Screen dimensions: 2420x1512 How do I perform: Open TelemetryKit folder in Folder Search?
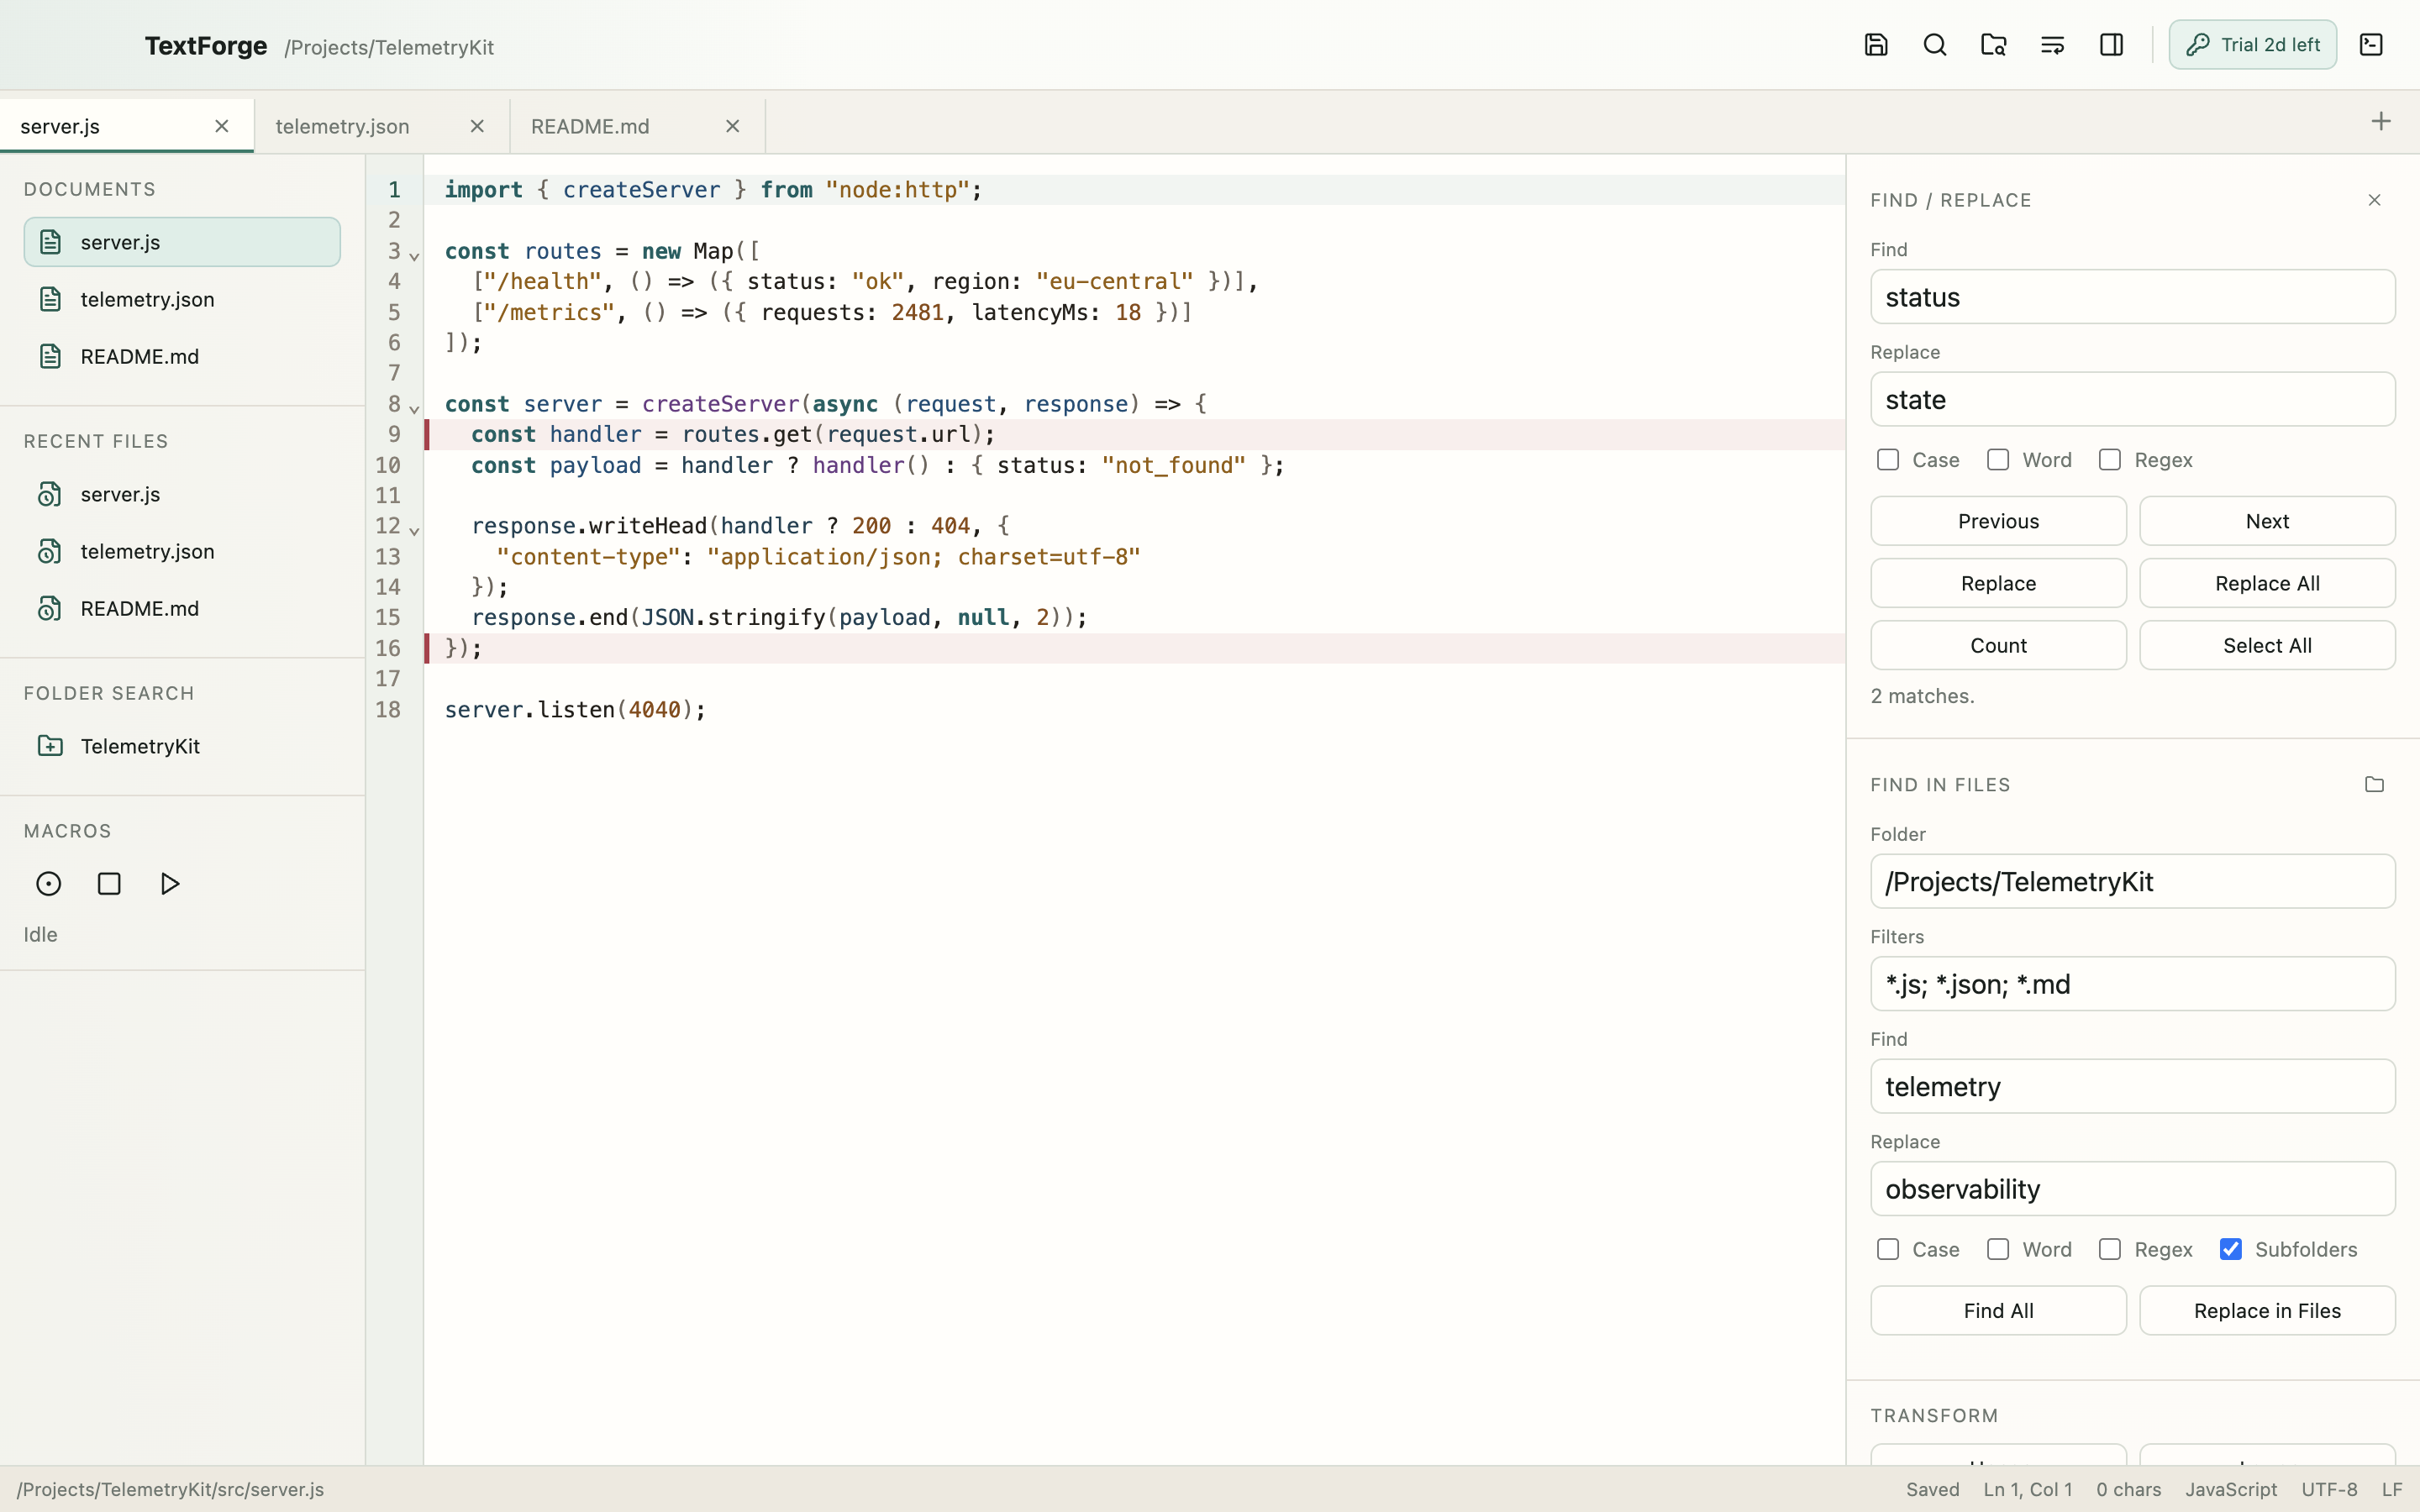click(x=182, y=746)
